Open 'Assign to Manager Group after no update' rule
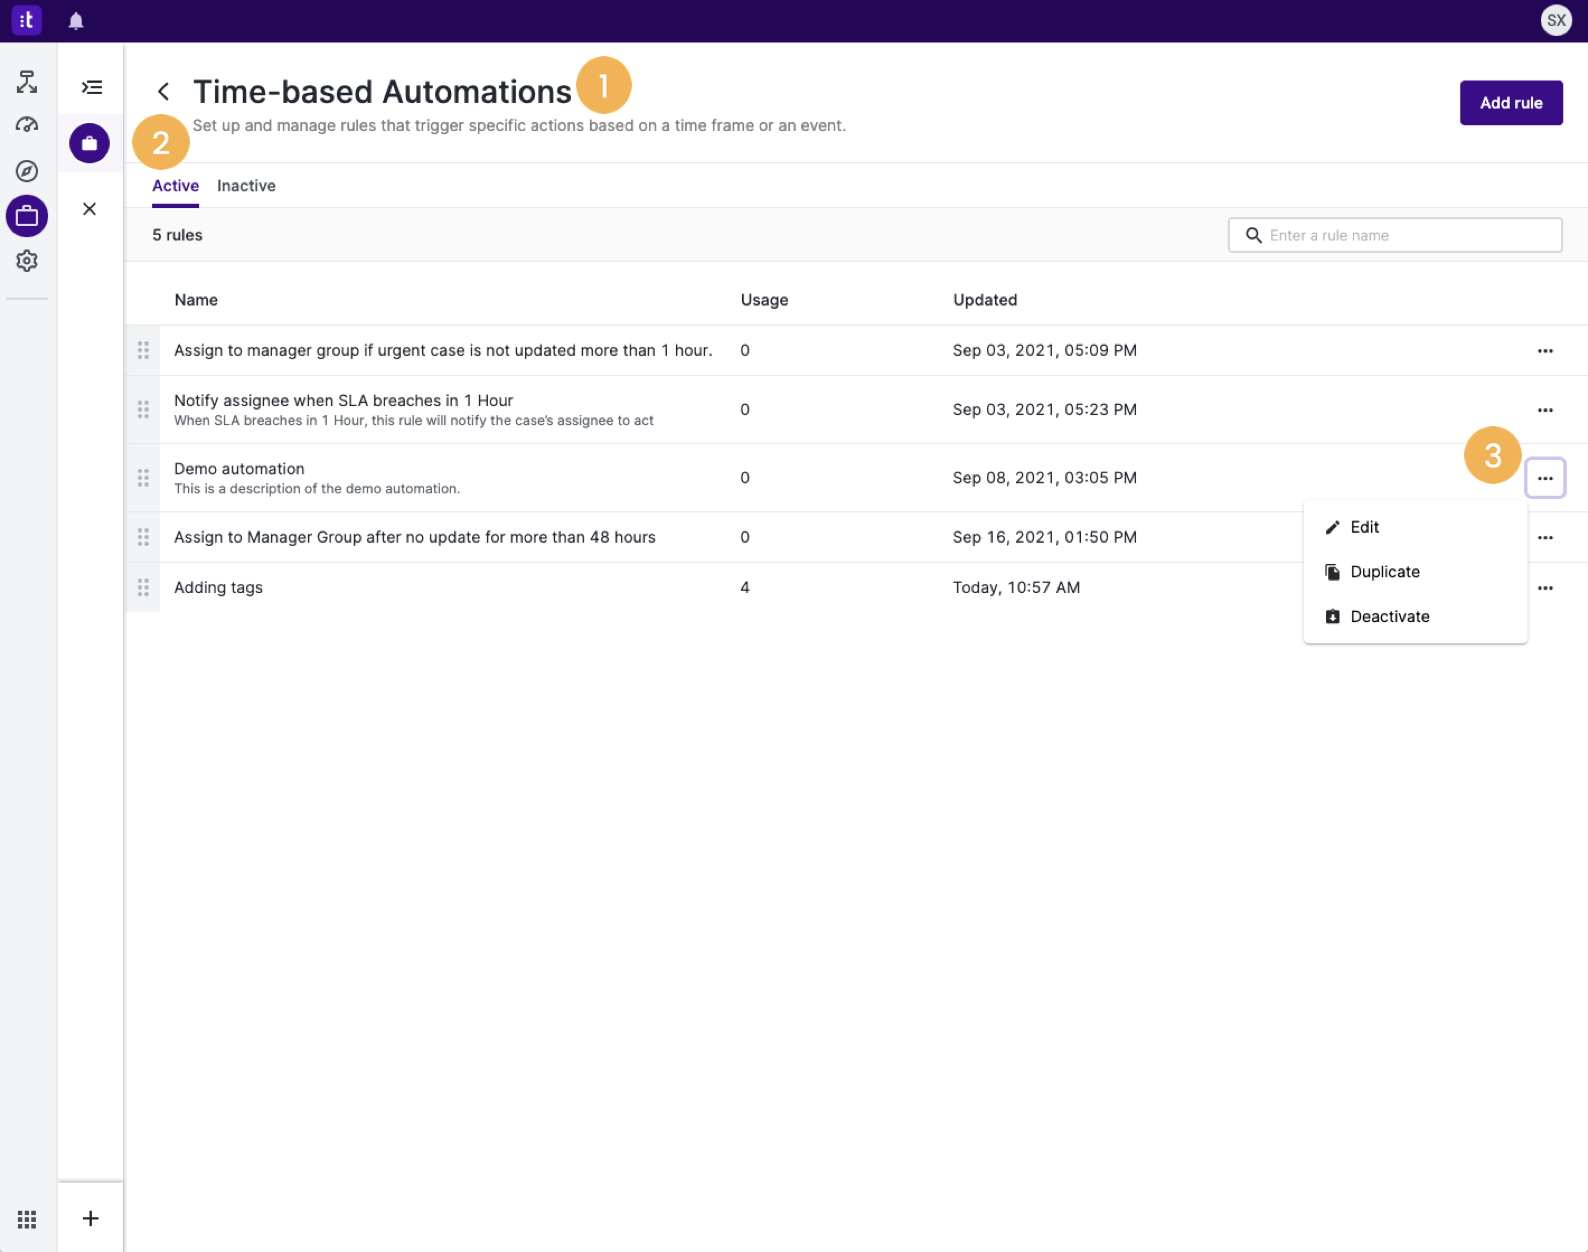Viewport: 1588px width, 1252px height. [x=415, y=537]
